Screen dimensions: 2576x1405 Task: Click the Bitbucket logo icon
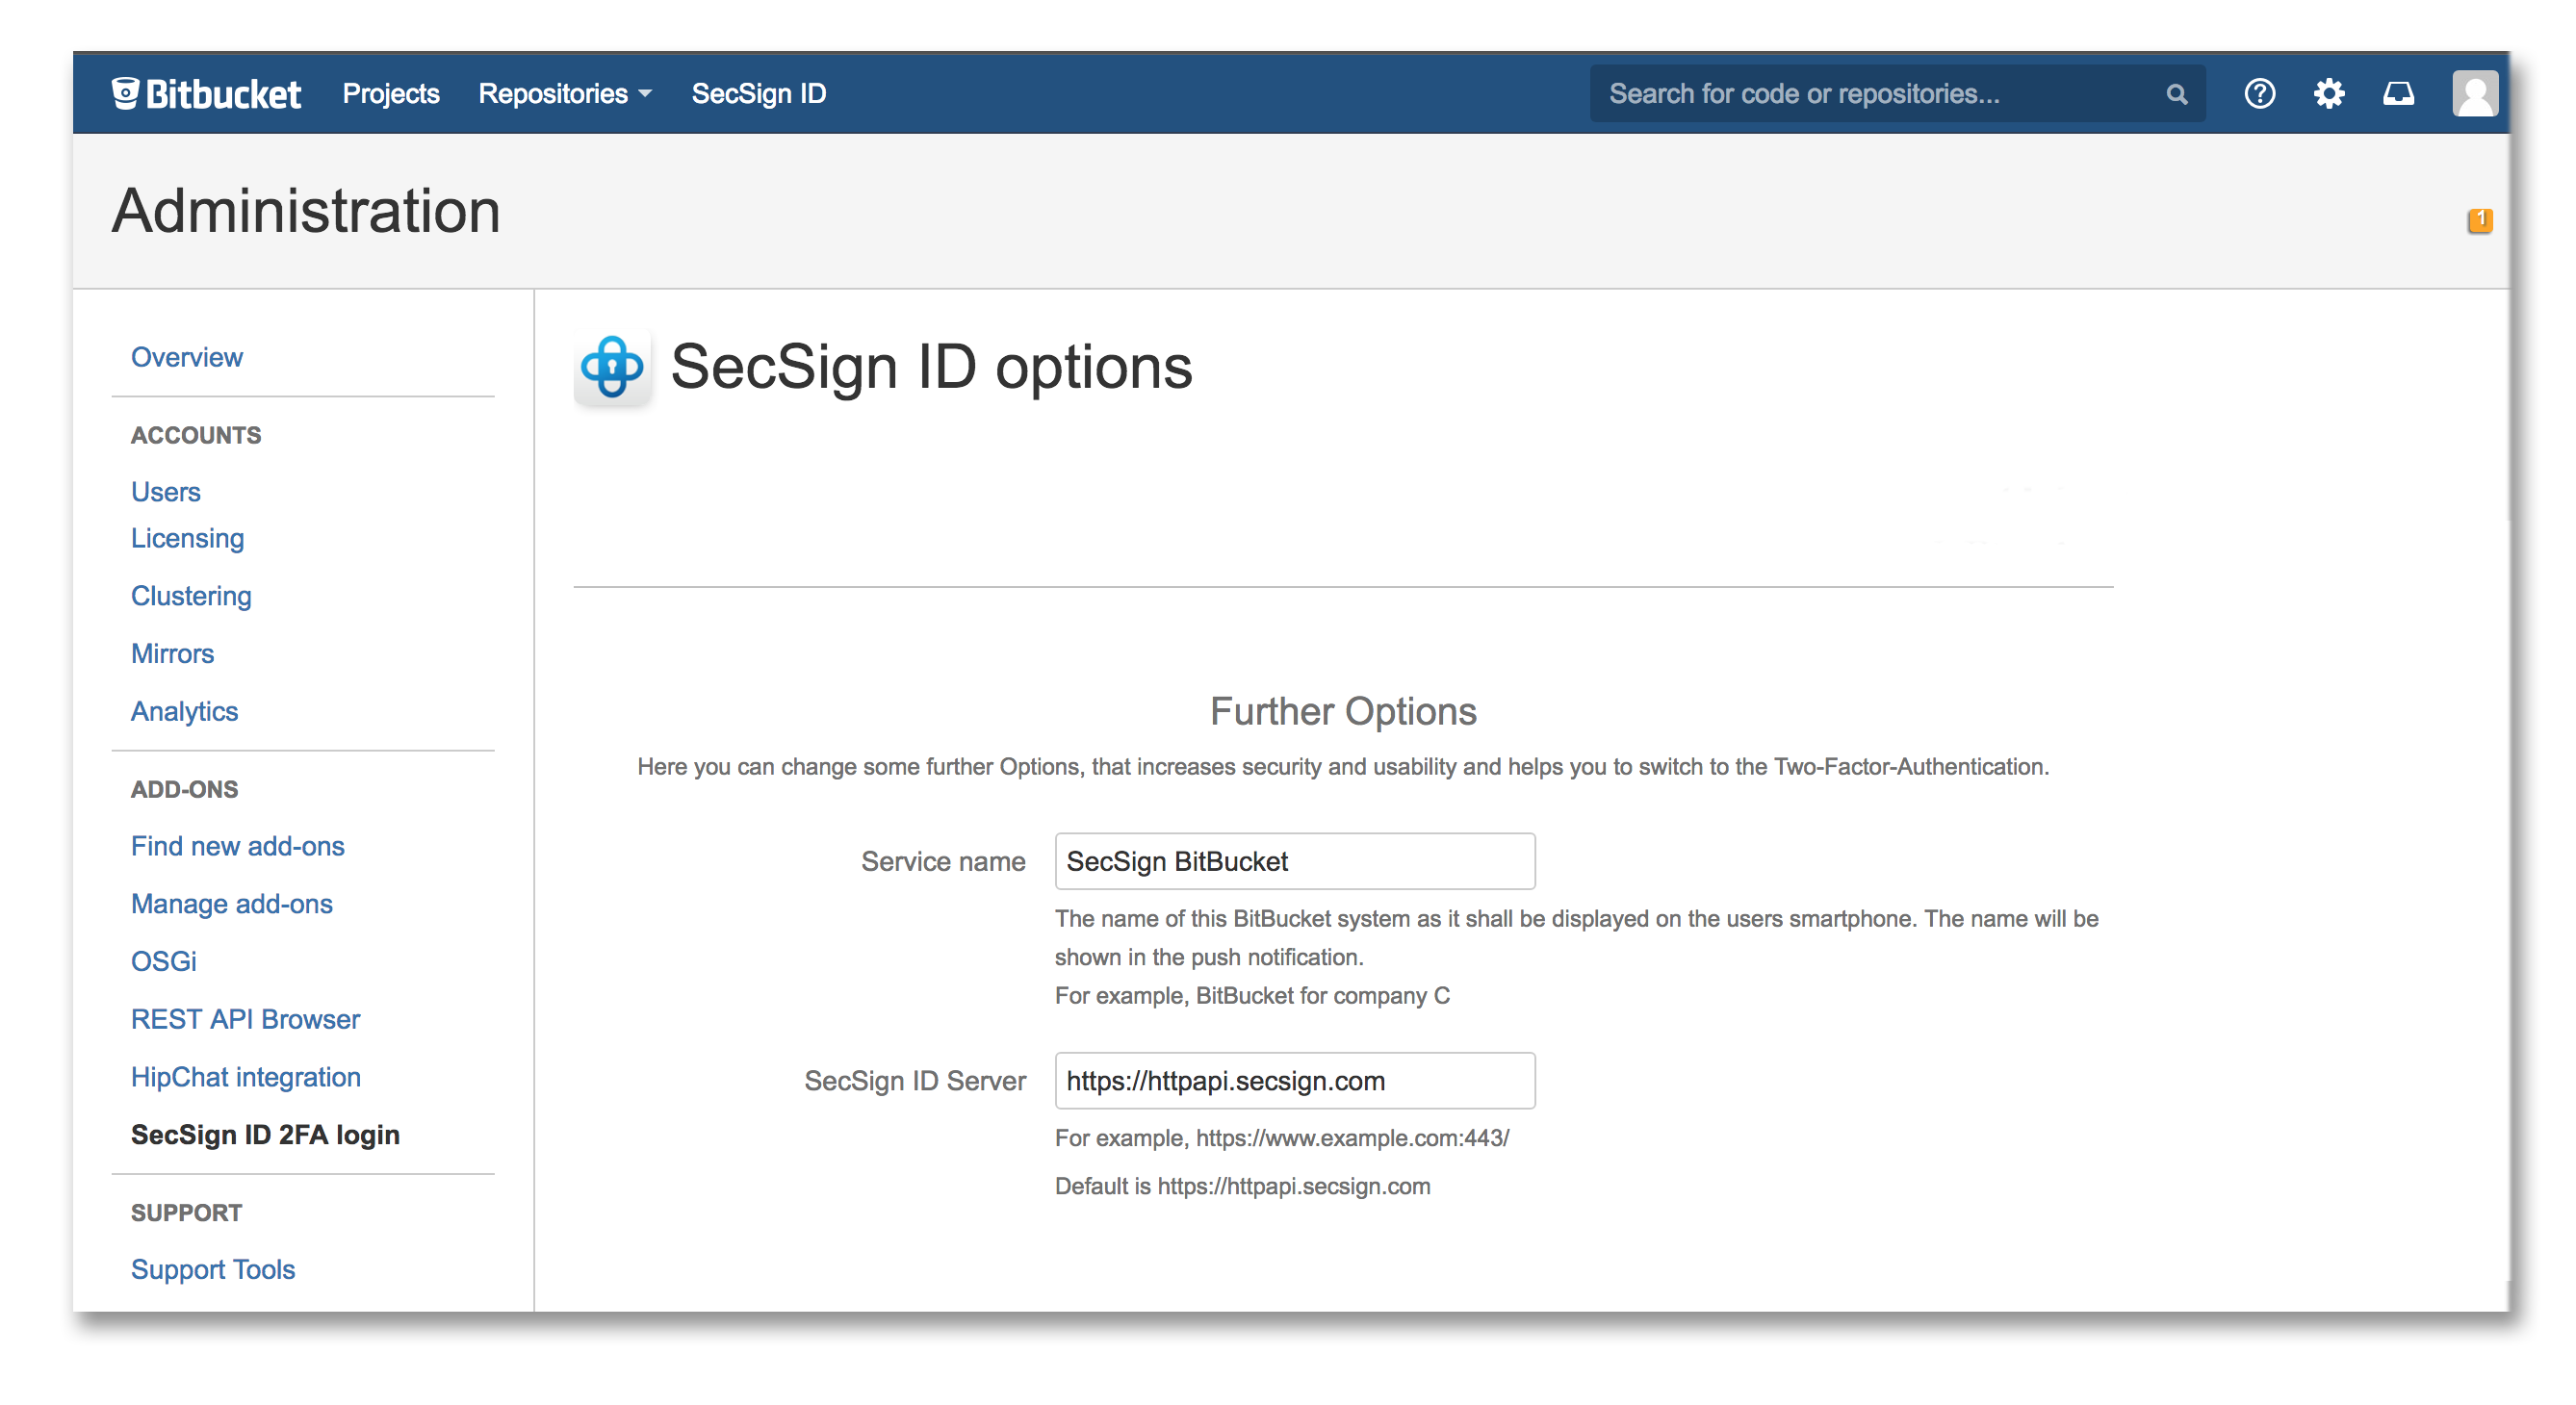tap(124, 93)
